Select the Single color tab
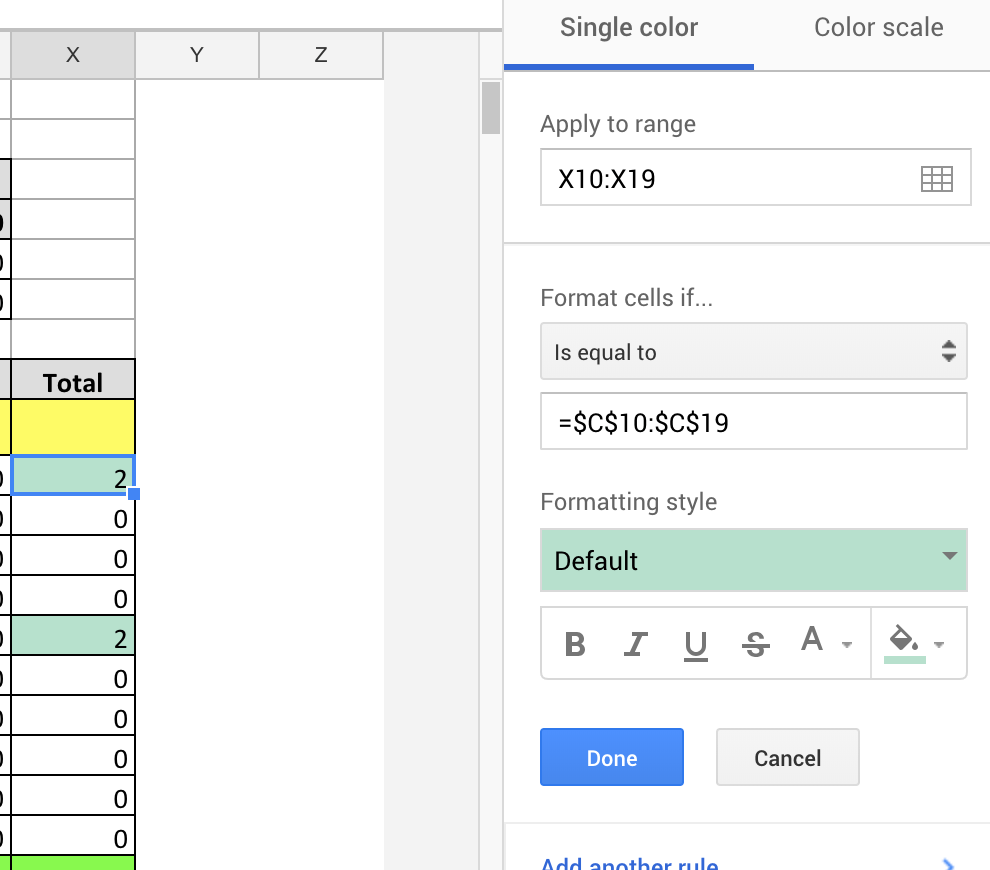 pos(629,28)
